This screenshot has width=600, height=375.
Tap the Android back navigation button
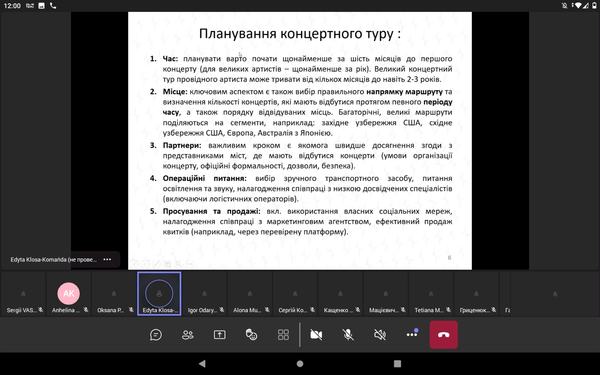[x=202, y=364]
